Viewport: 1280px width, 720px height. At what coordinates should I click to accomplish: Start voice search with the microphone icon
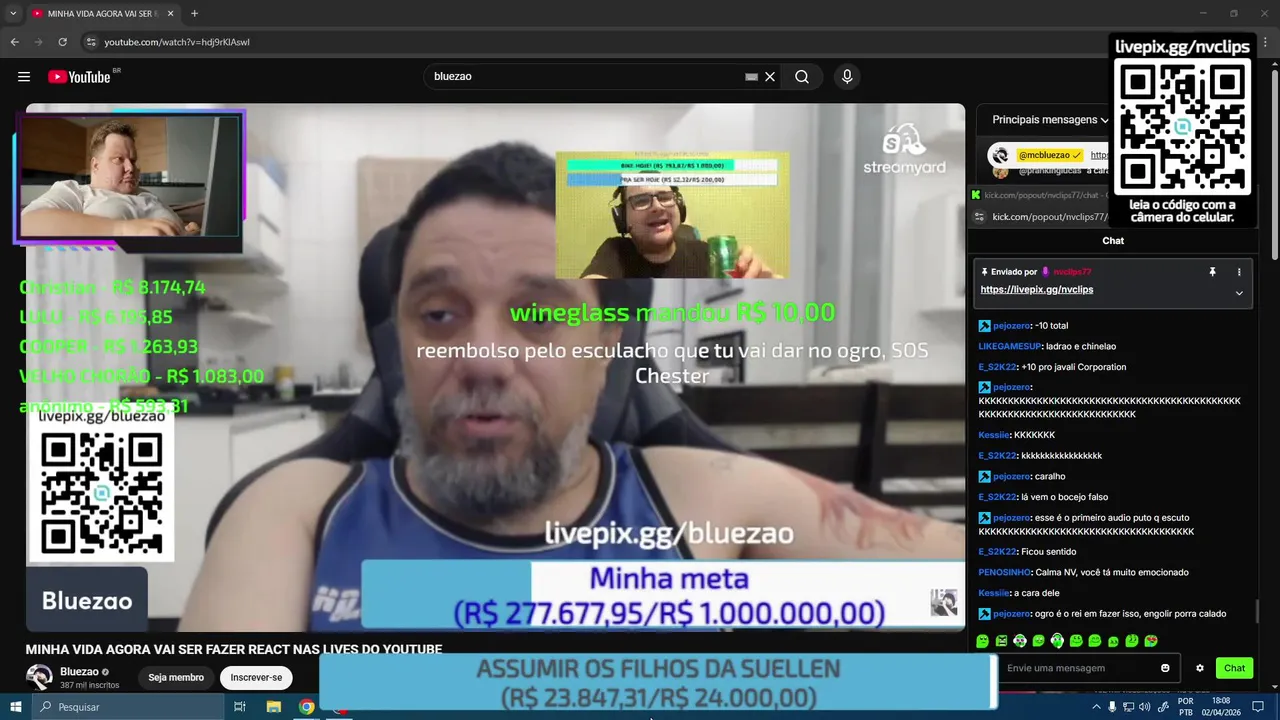847,77
